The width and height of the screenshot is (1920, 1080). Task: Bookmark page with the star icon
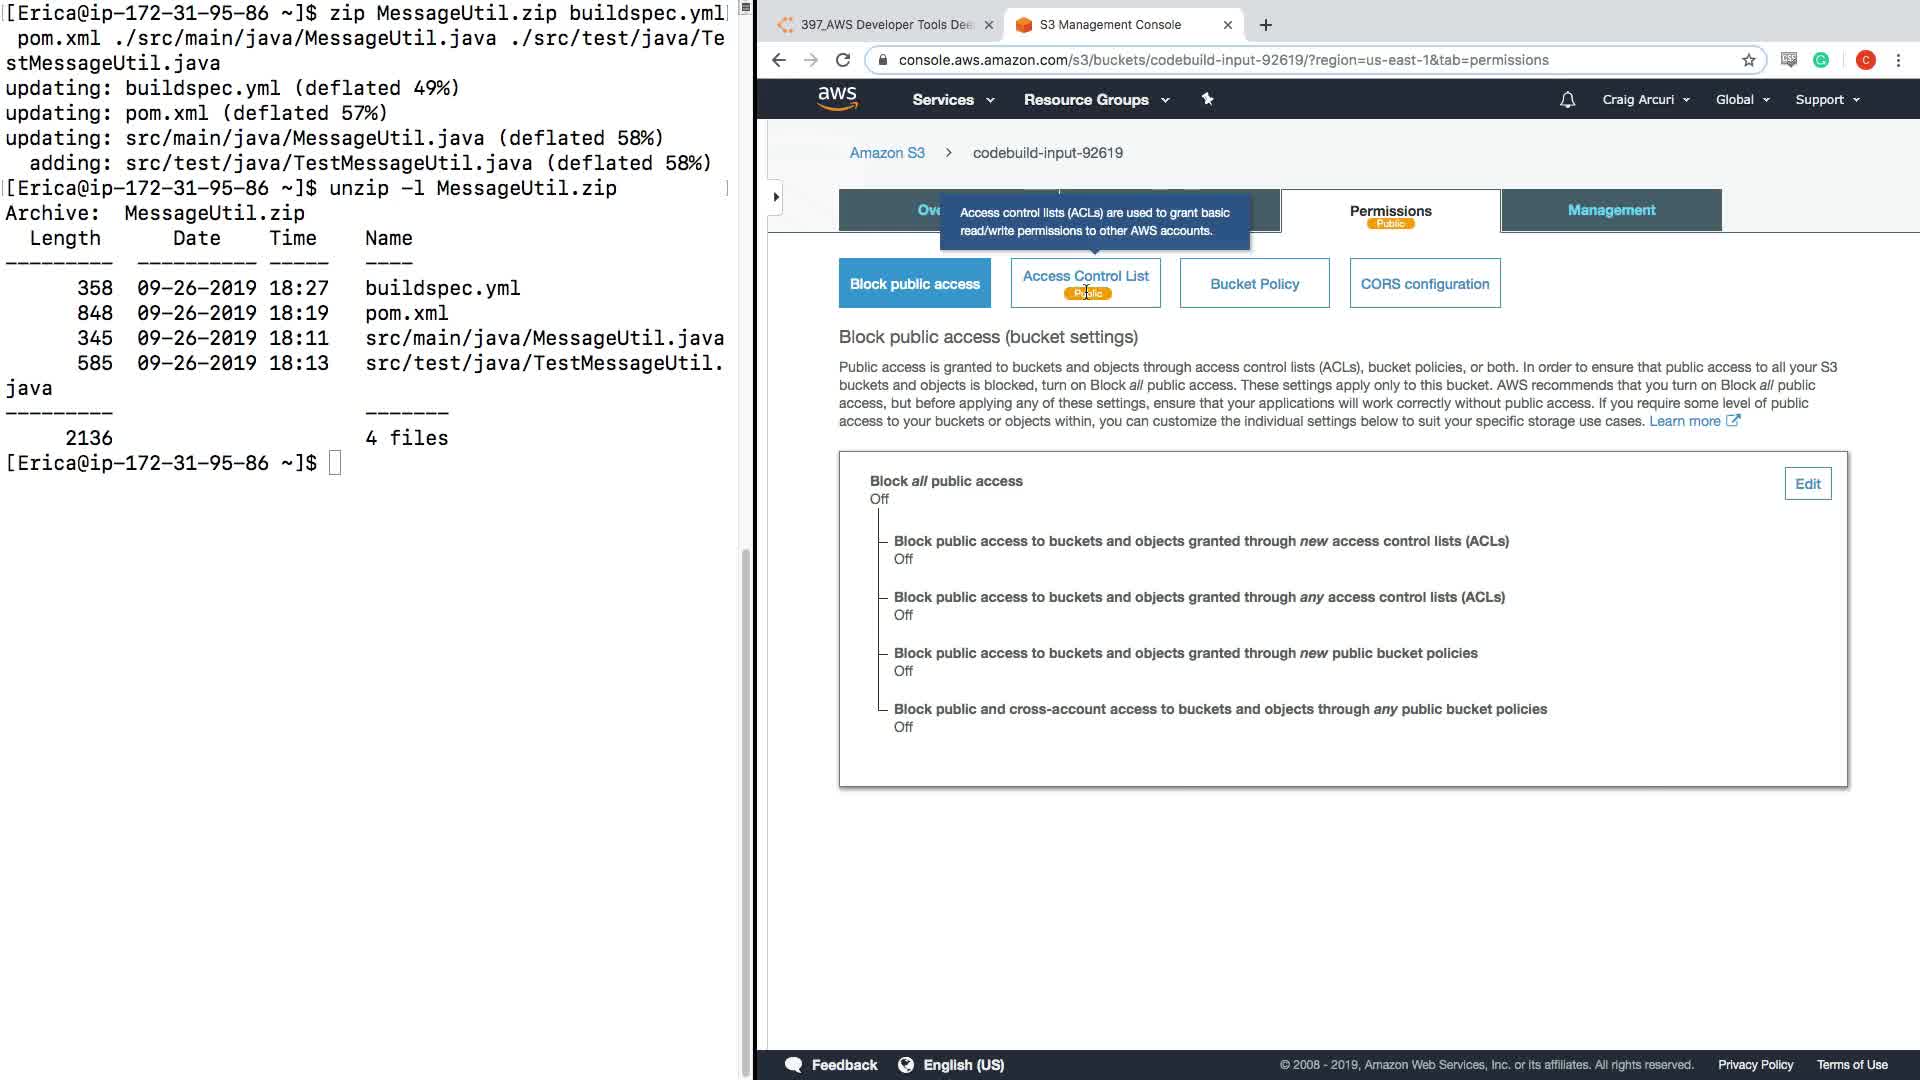click(1749, 60)
